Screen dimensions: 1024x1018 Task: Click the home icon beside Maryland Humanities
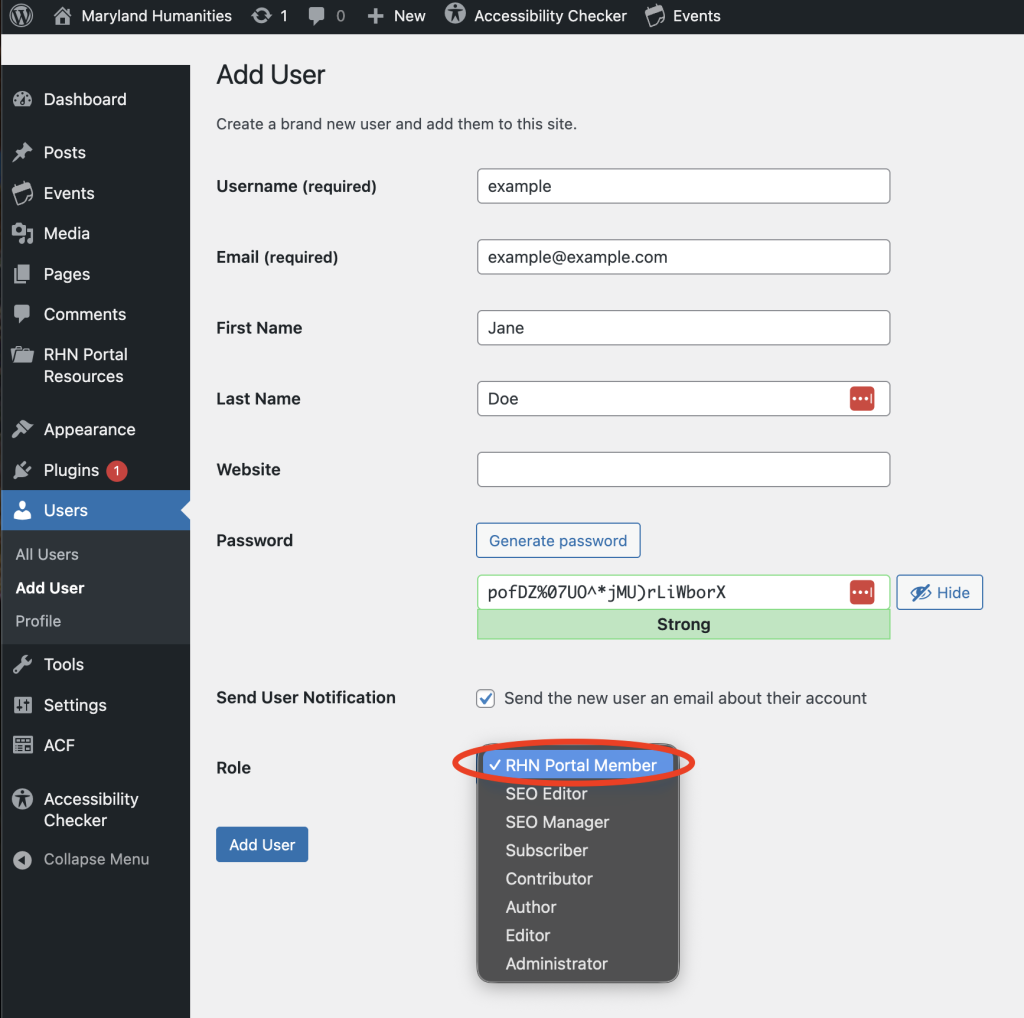62,16
